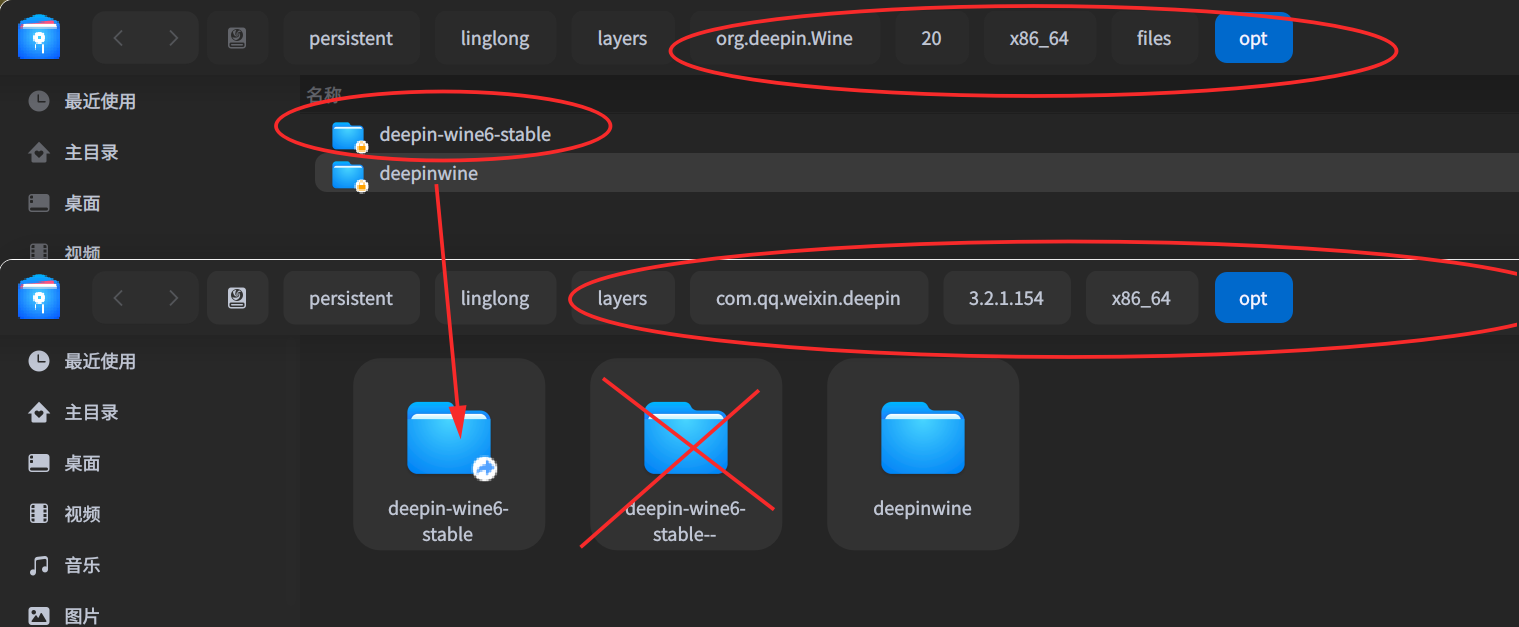
Task: Click disk icon in lower window address bar
Action: 237,298
